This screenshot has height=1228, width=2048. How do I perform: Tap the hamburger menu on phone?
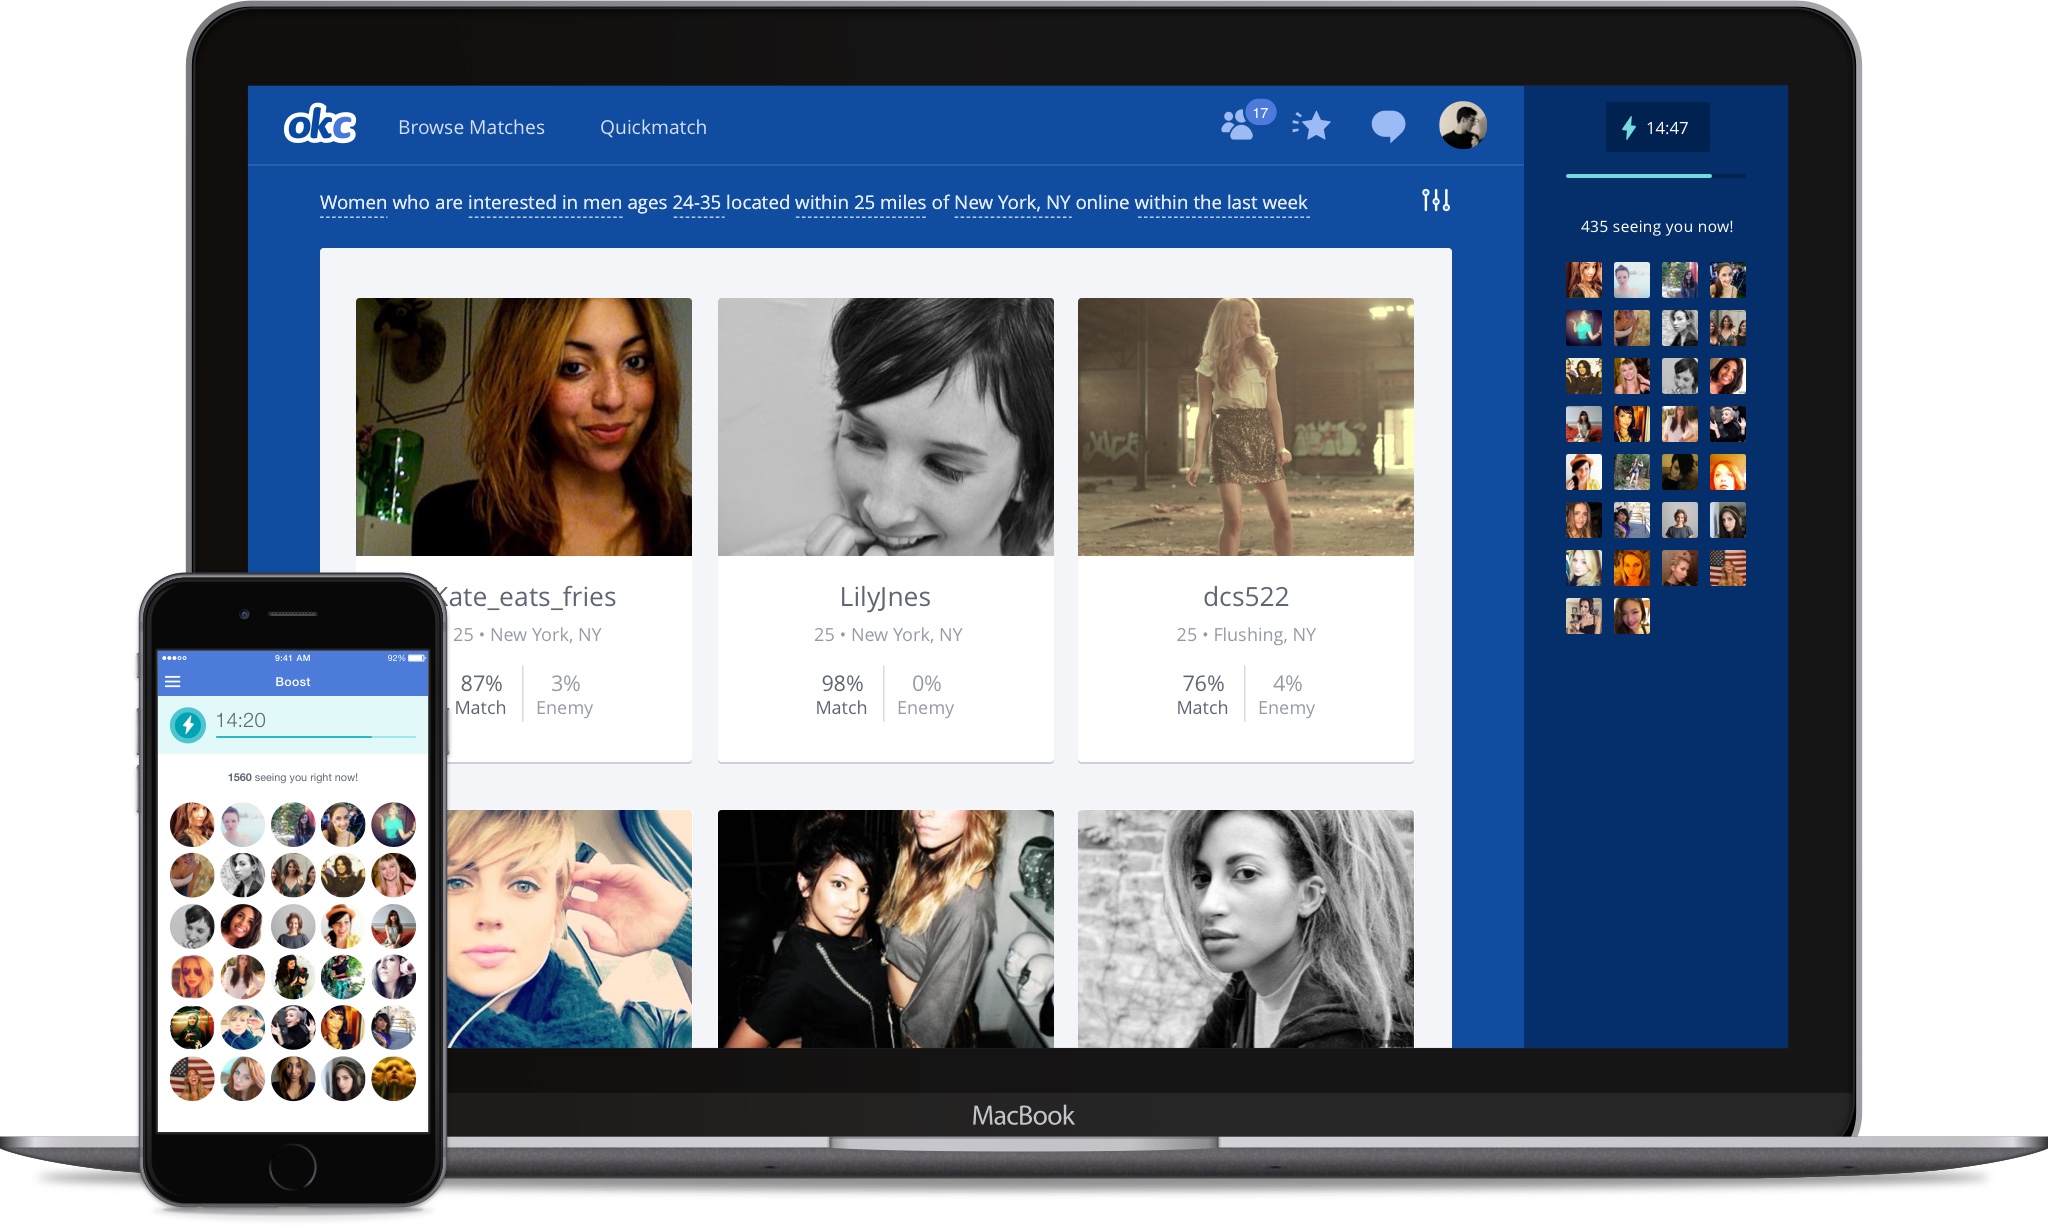coord(172,682)
